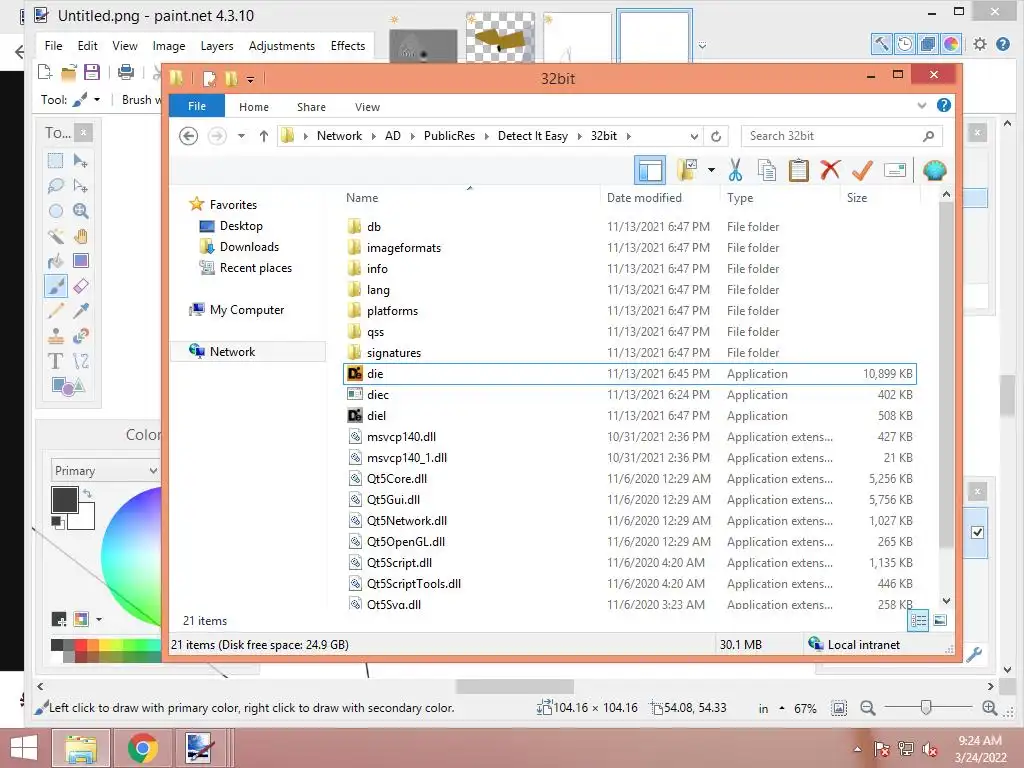Click the seashell icon in Explorer toolbar
Viewport: 1024px width, 768px height.
[x=935, y=170]
